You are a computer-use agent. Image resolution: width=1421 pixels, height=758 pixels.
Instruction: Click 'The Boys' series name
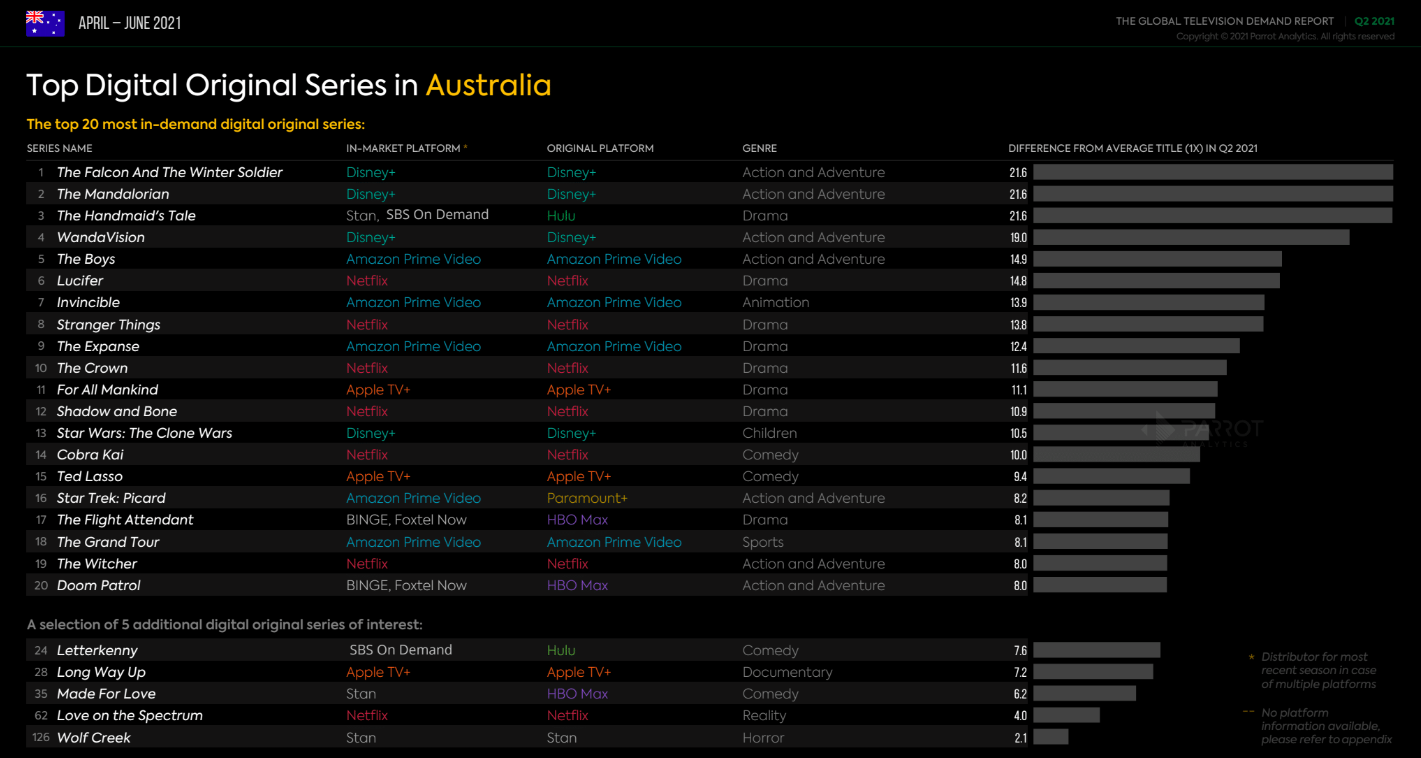point(86,259)
